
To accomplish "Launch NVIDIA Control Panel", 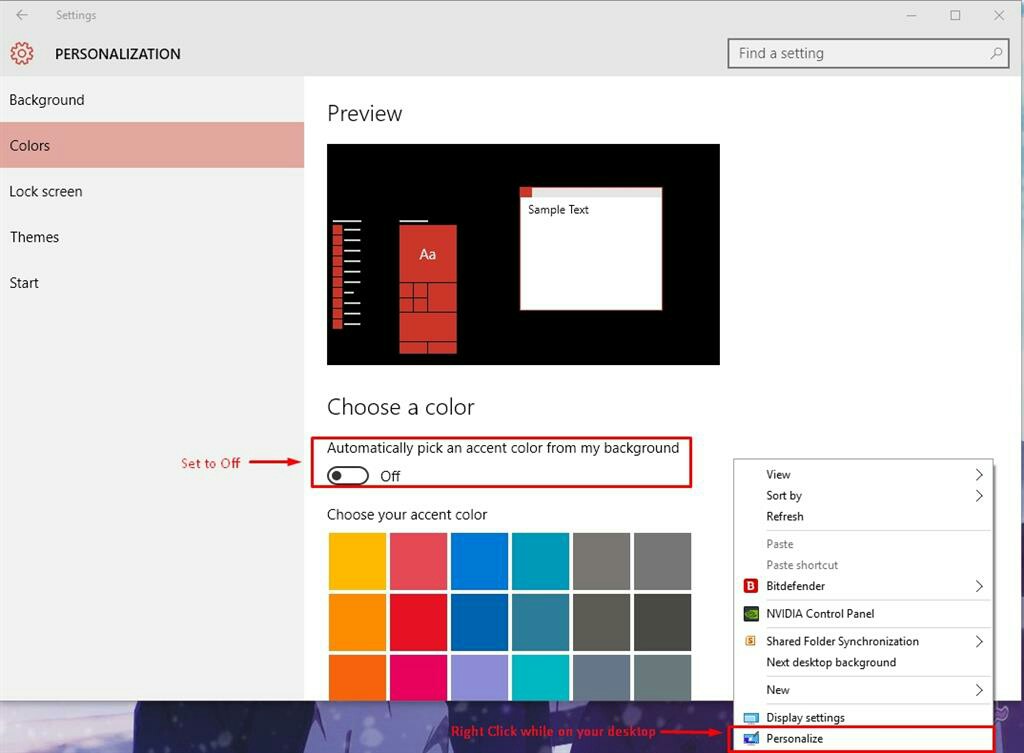I will click(x=822, y=613).
